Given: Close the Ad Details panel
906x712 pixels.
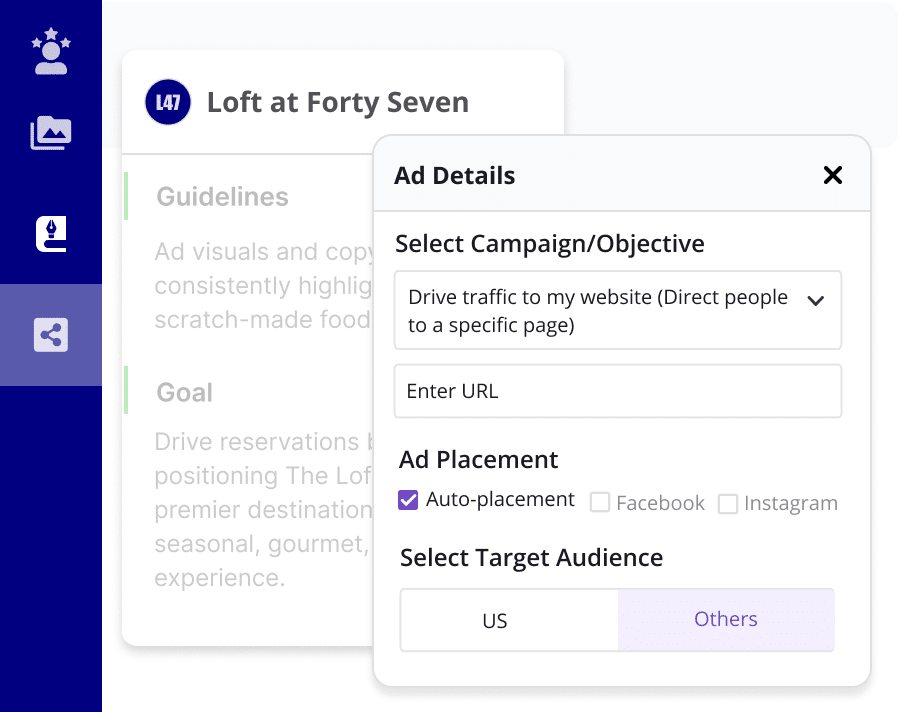Looking at the screenshot, I should (832, 175).
